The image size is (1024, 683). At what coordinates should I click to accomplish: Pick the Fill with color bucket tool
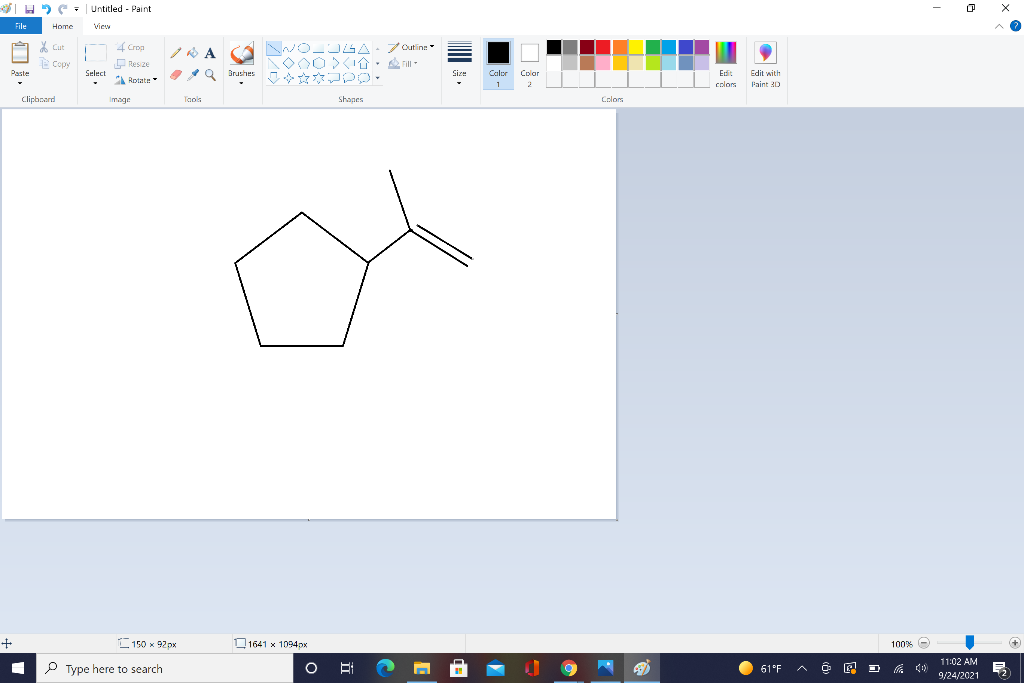193,53
